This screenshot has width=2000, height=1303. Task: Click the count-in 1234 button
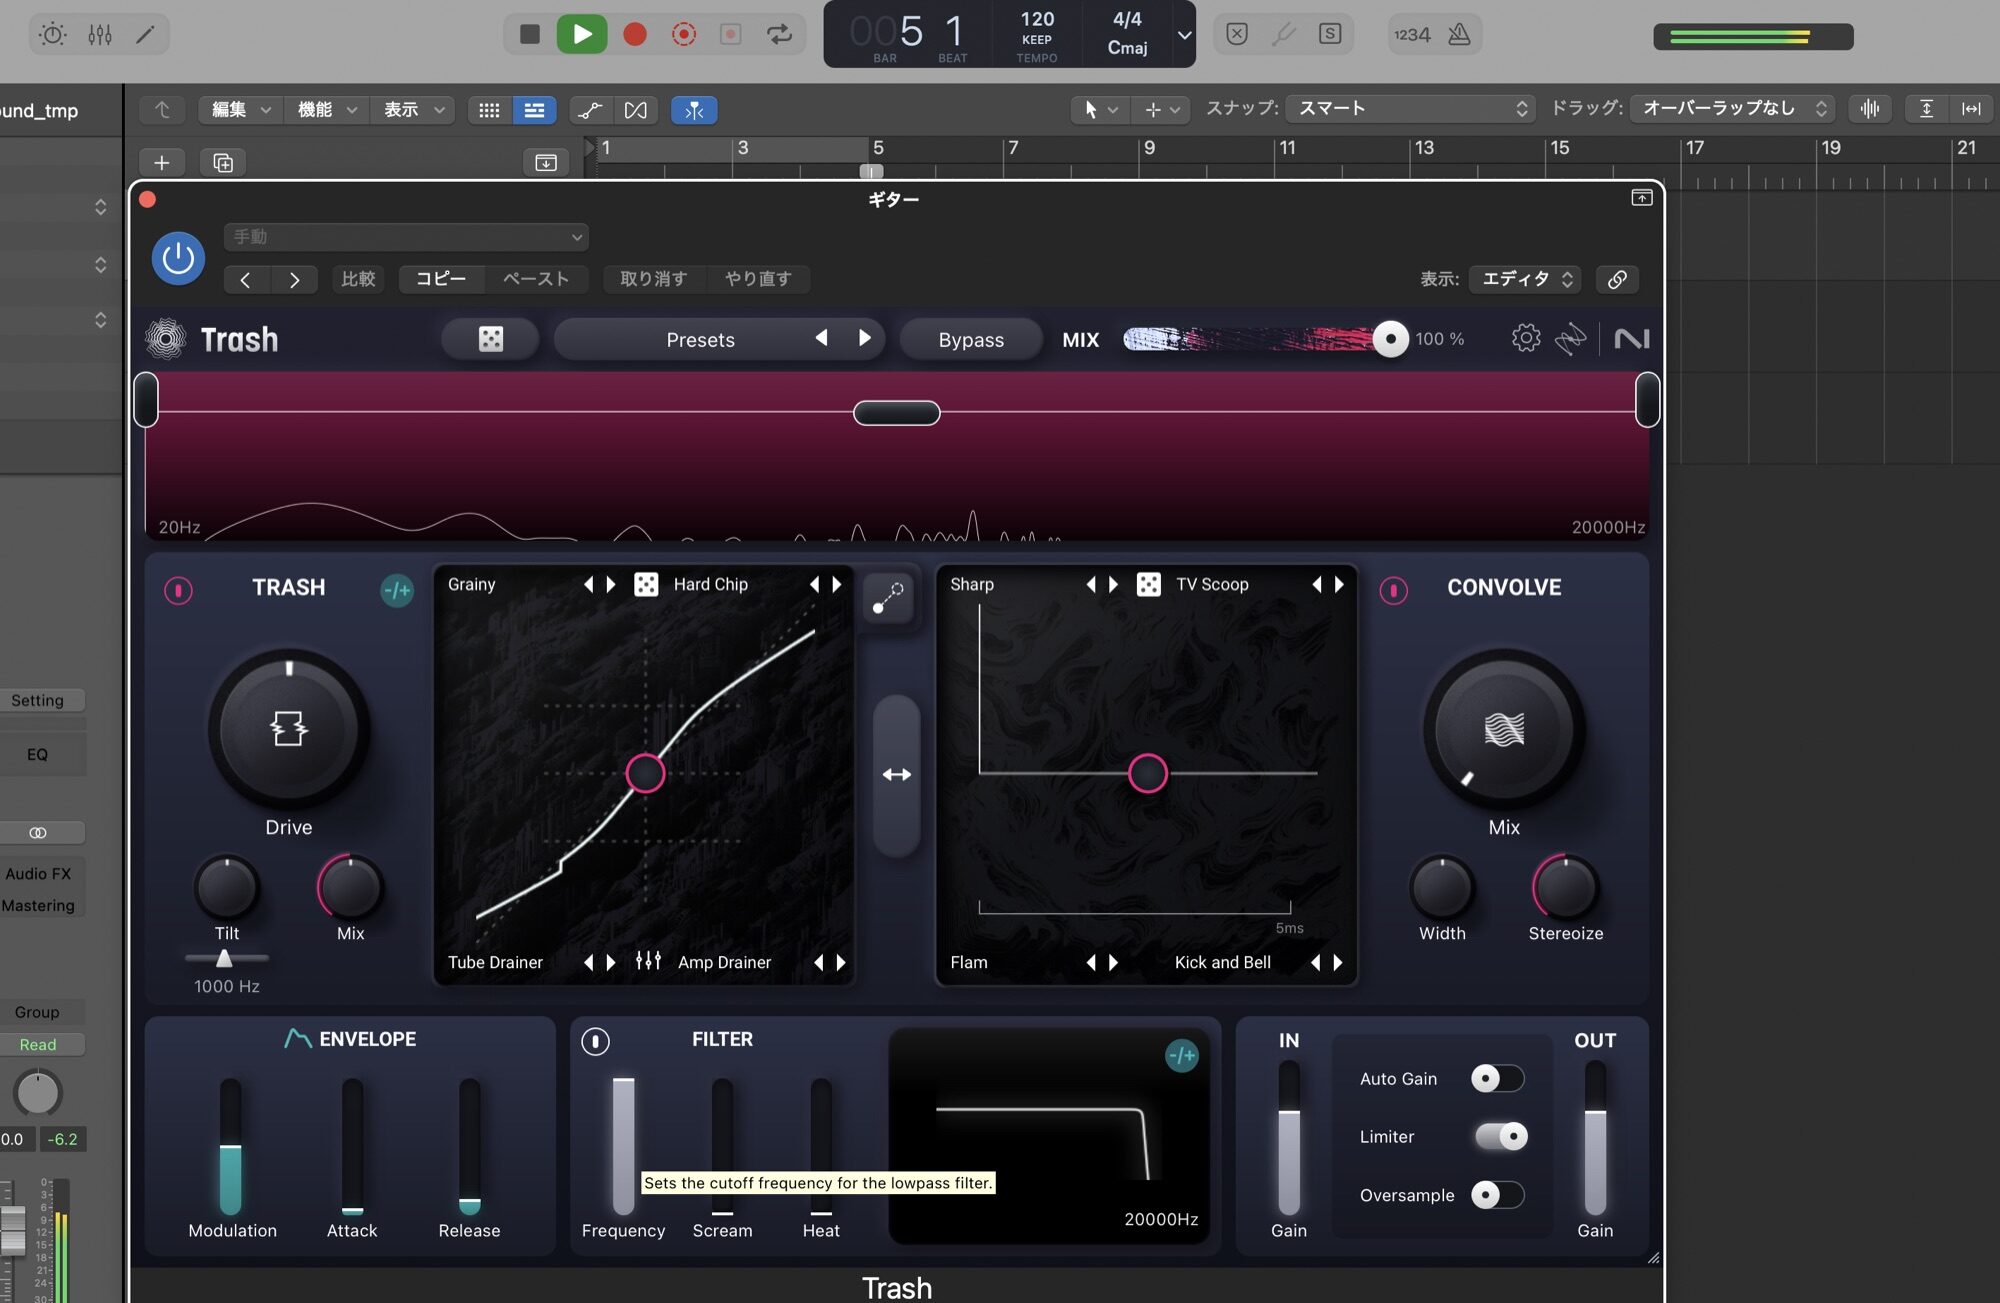point(1412,34)
